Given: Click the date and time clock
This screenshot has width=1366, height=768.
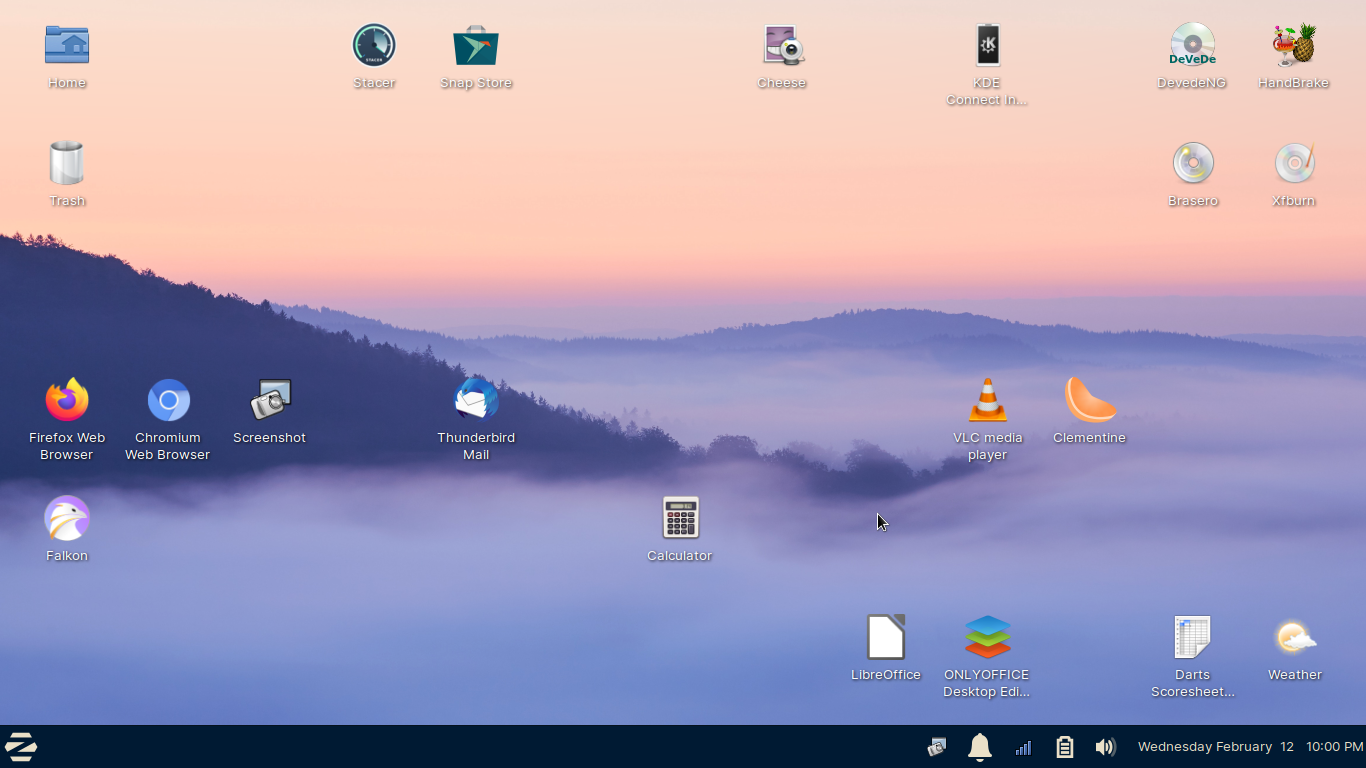Looking at the screenshot, I should [x=1250, y=747].
